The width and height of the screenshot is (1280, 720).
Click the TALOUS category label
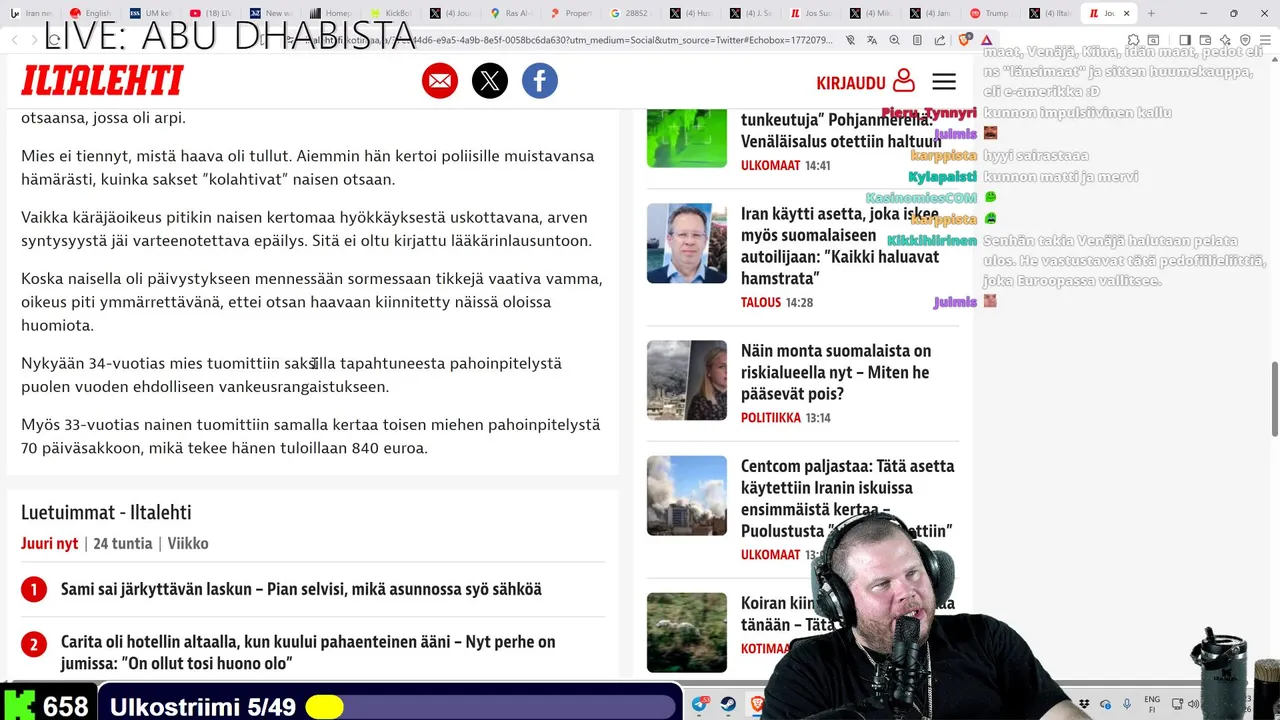tap(761, 302)
